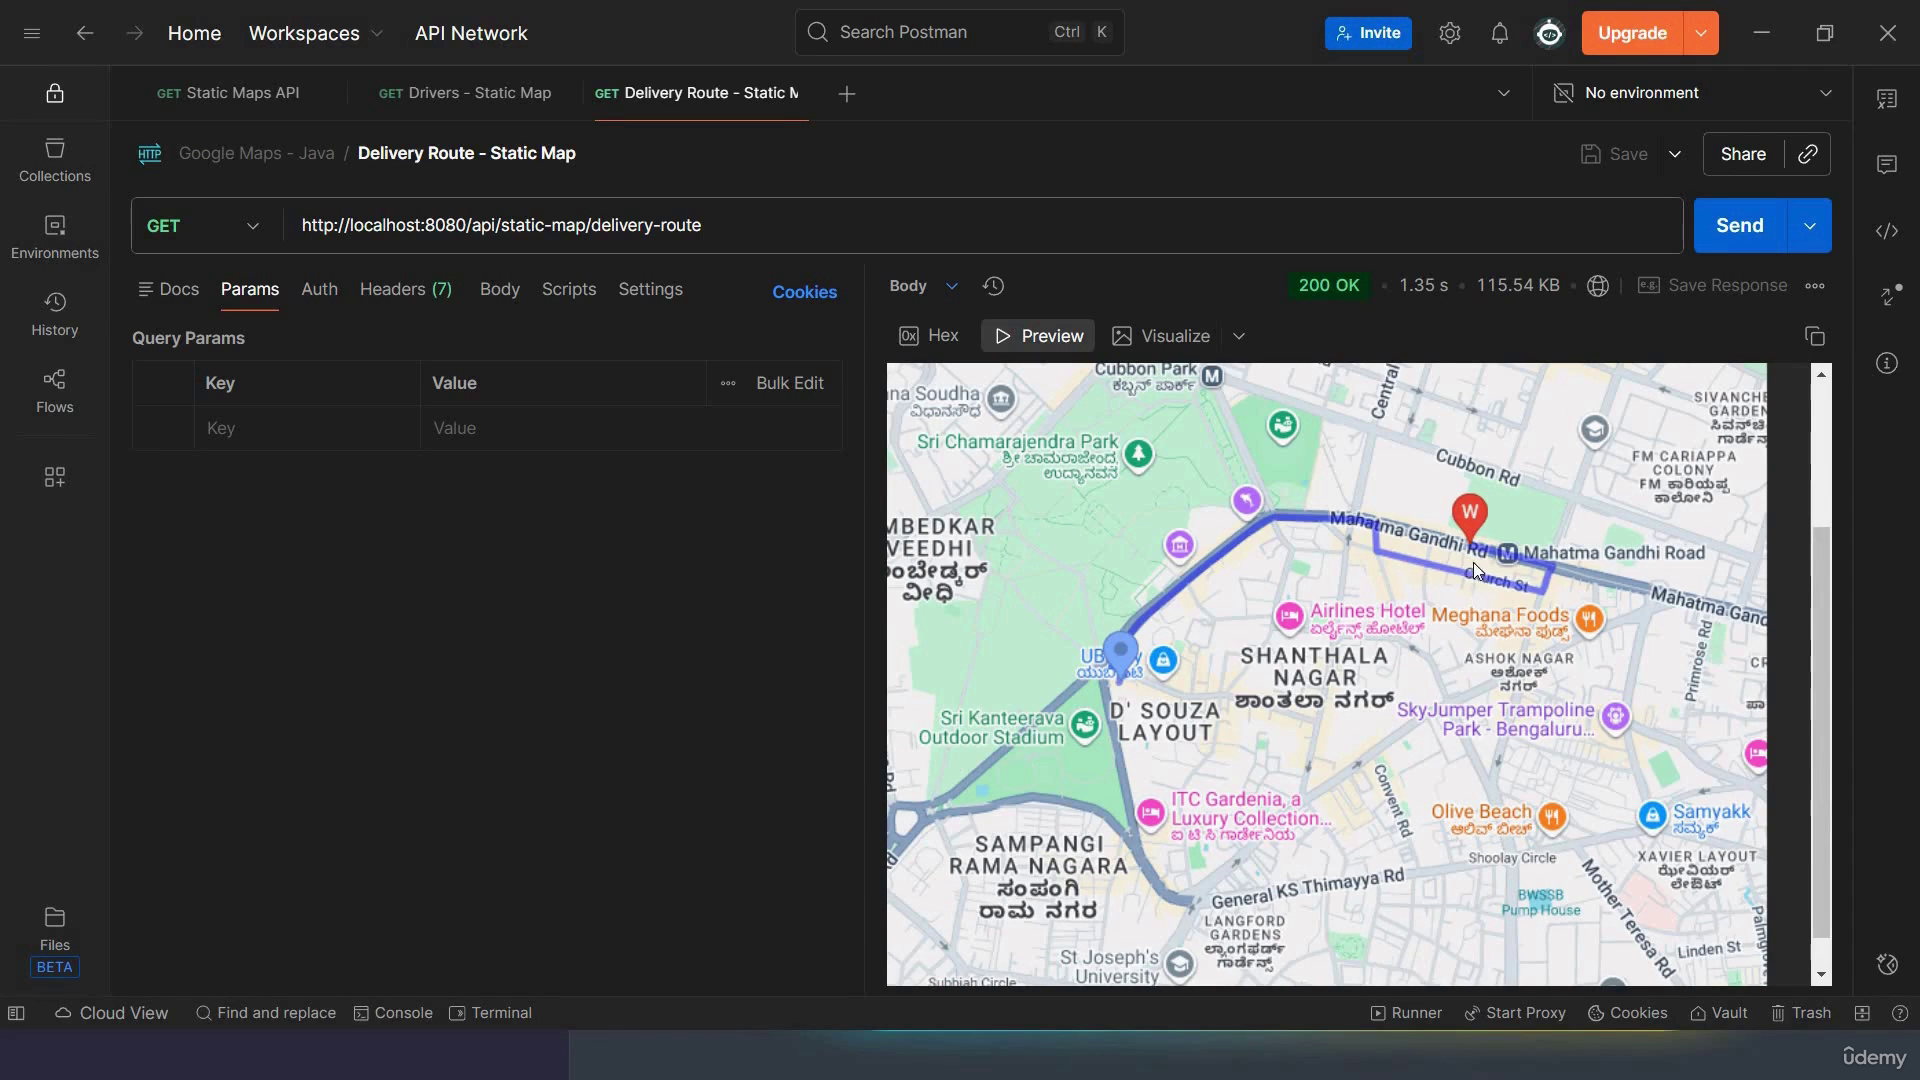Open the Files BETA panel
The image size is (1920, 1080).
[54, 940]
